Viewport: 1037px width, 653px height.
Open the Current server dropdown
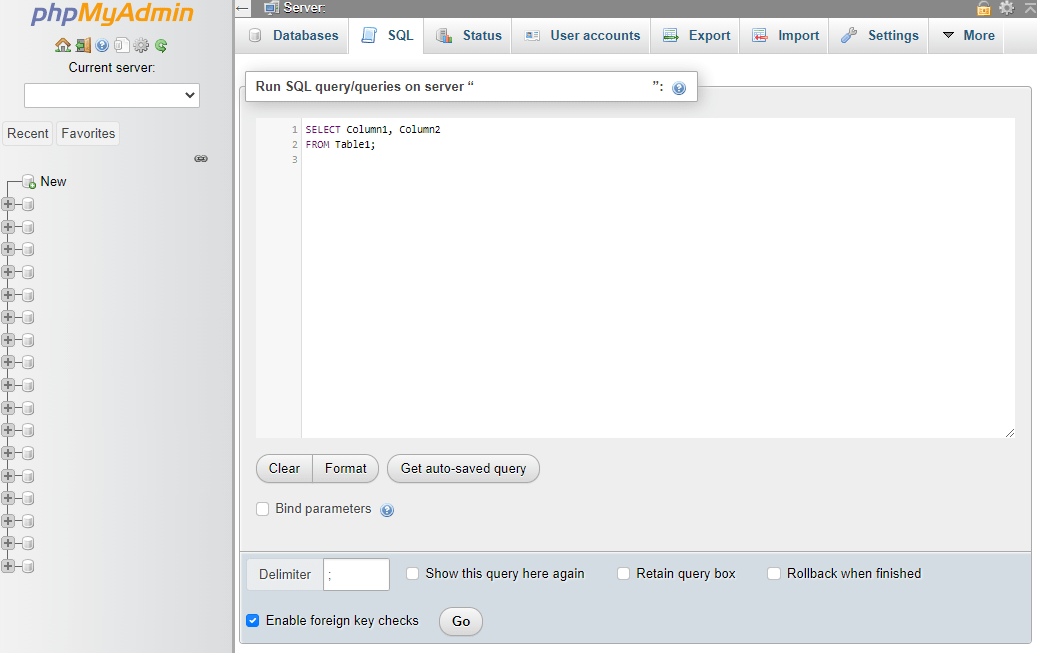111,95
